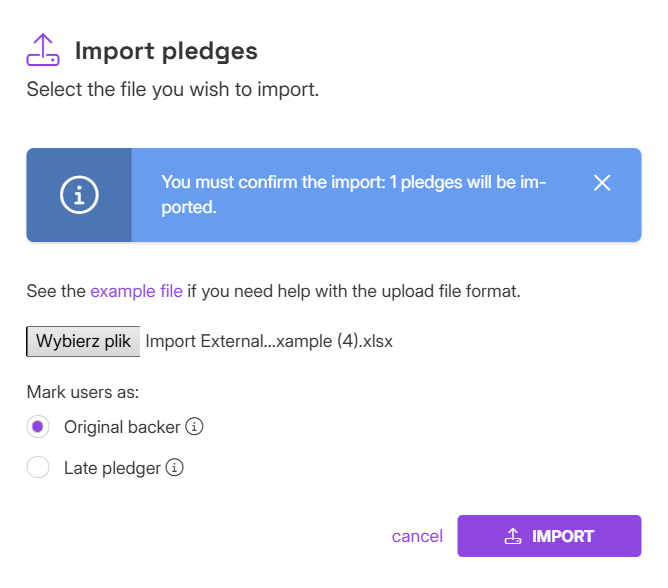Click the 'Mark users as:' label
Image resolution: width=668 pixels, height=588 pixels.
82,391
